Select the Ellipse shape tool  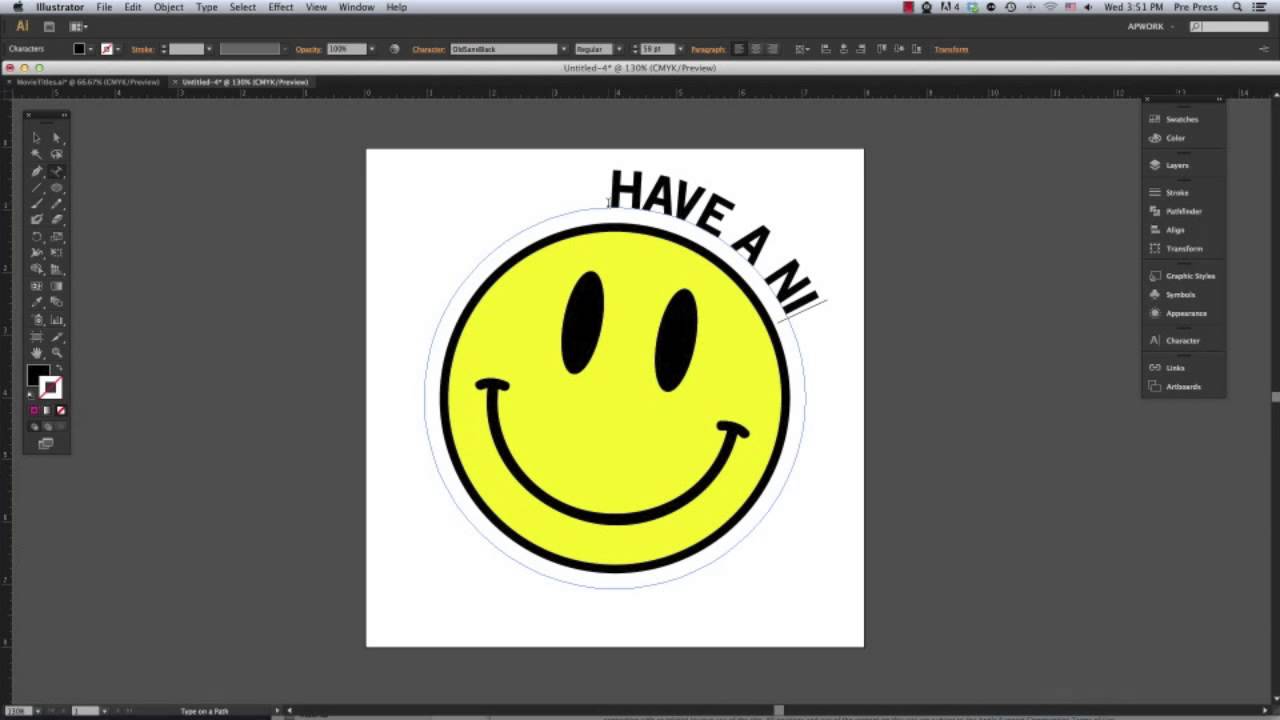(x=56, y=187)
